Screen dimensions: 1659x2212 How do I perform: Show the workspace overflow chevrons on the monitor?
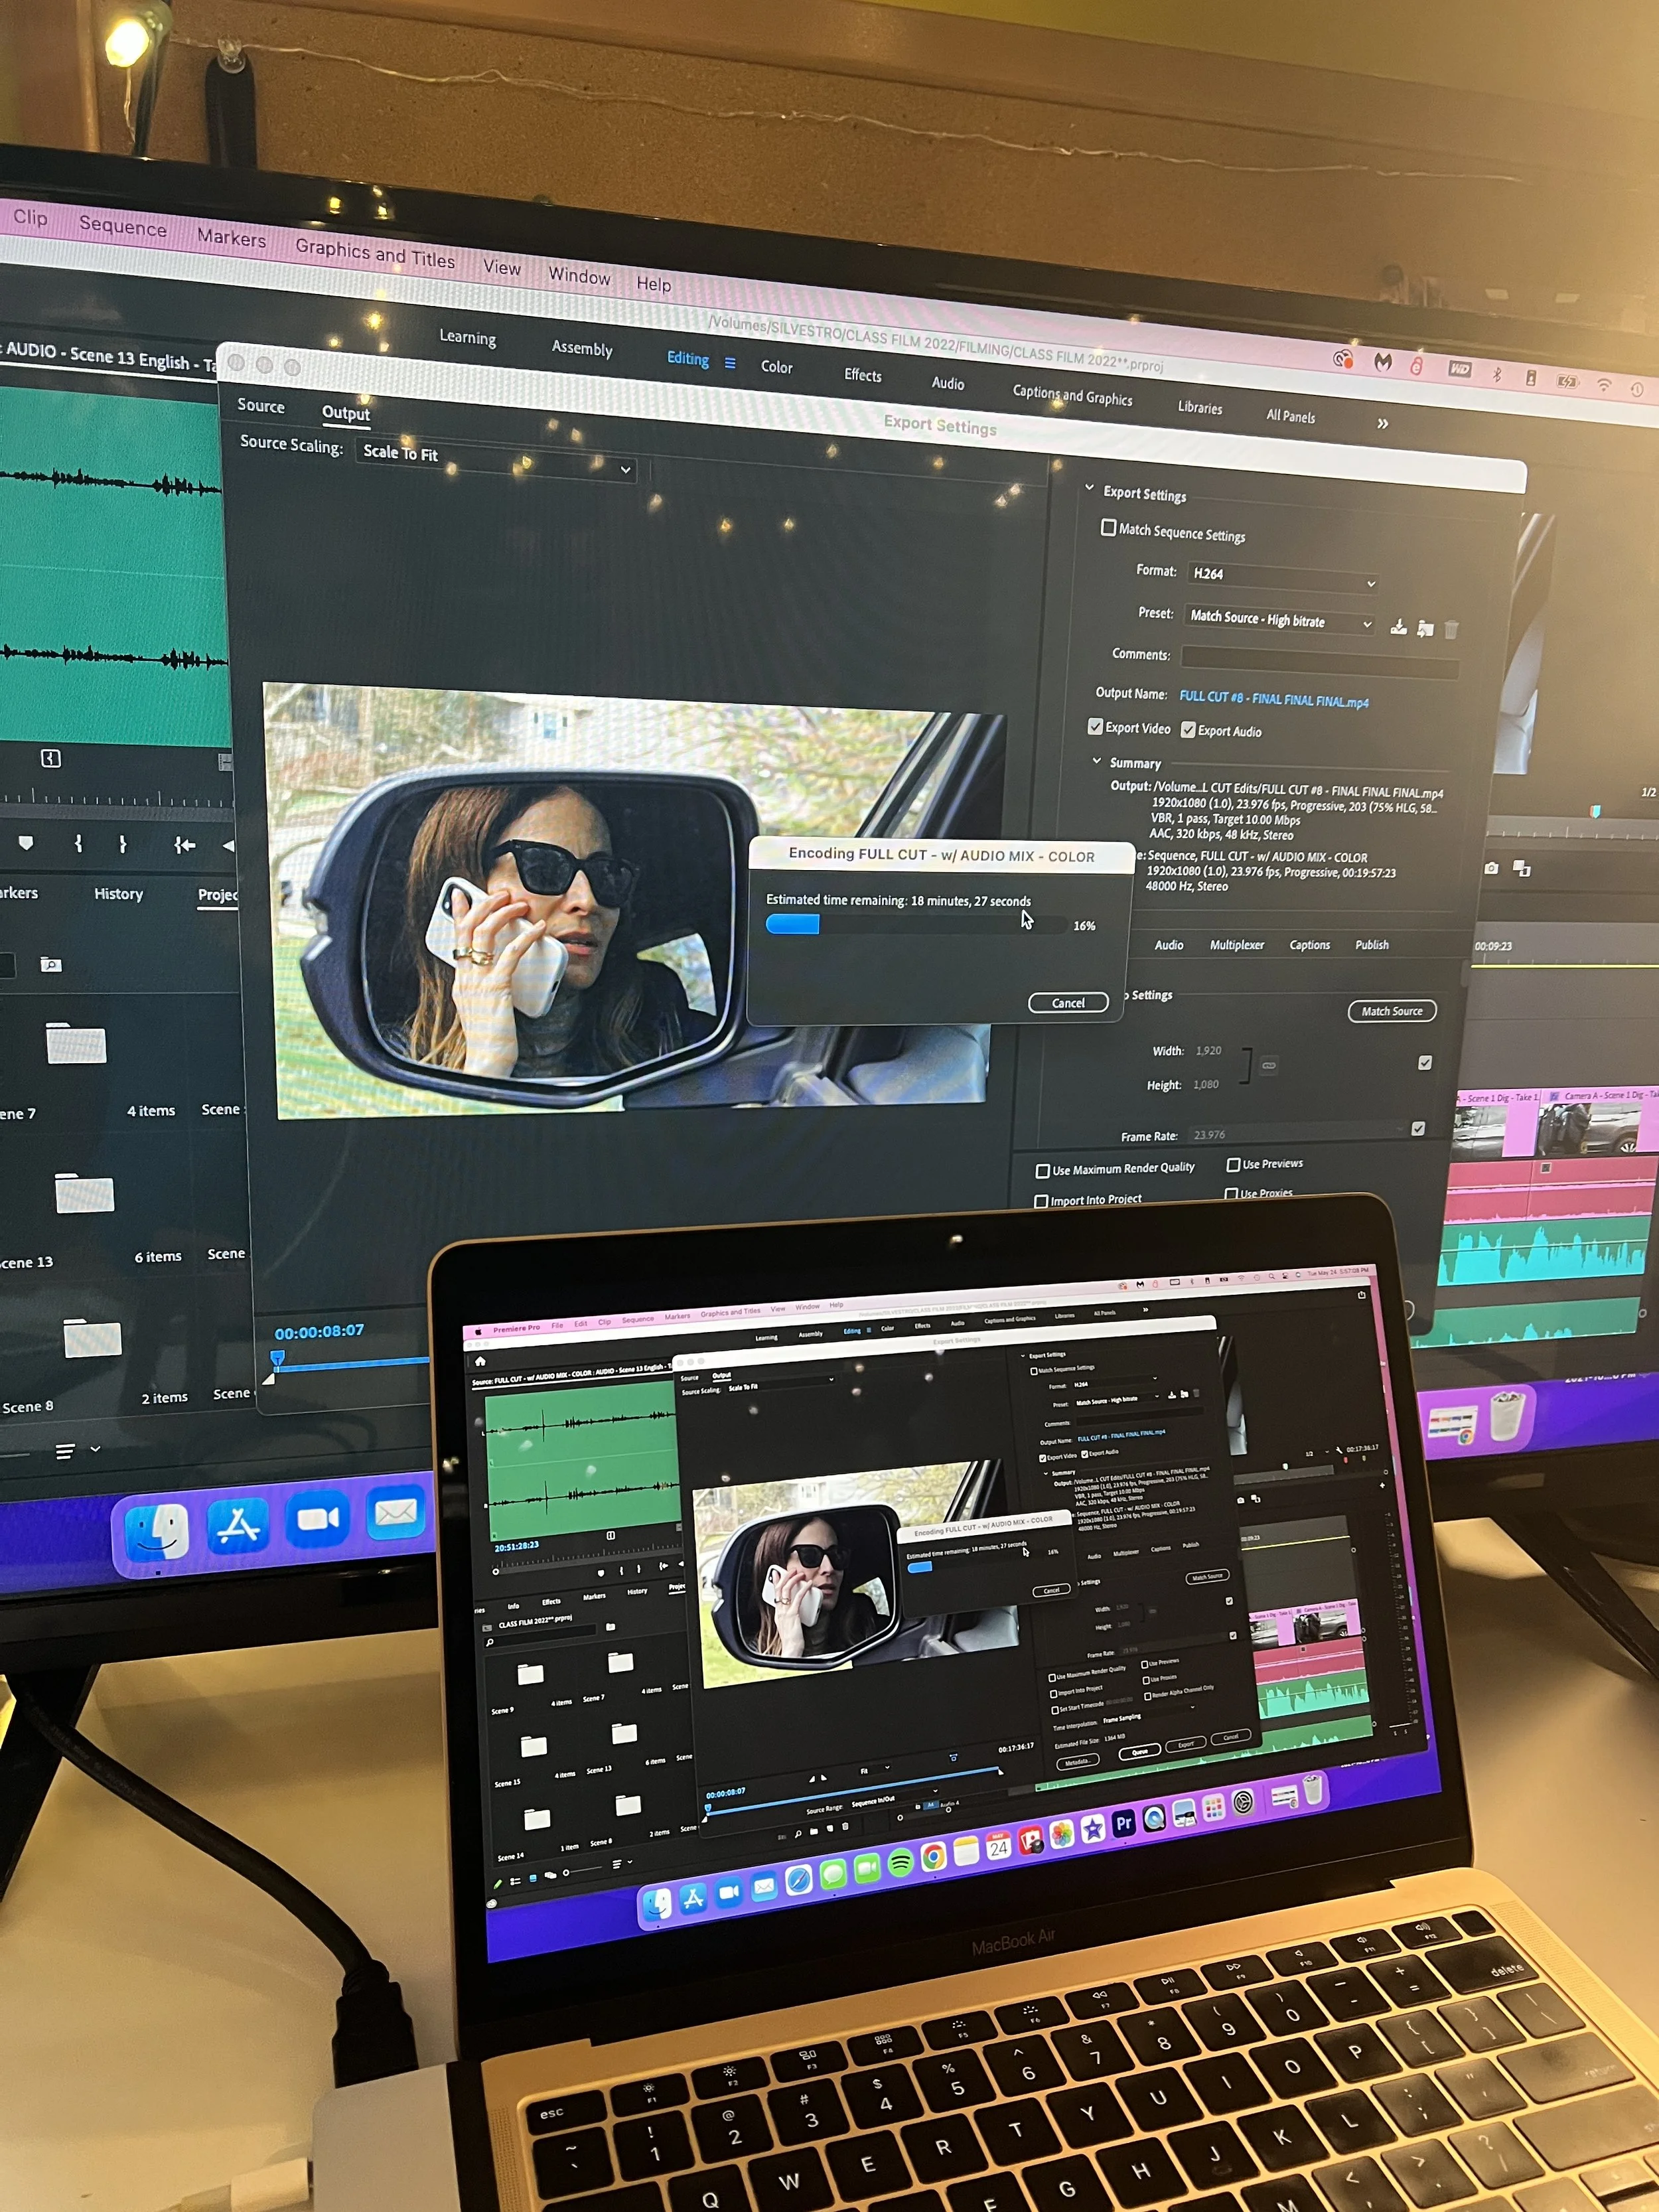pyautogui.click(x=1382, y=423)
